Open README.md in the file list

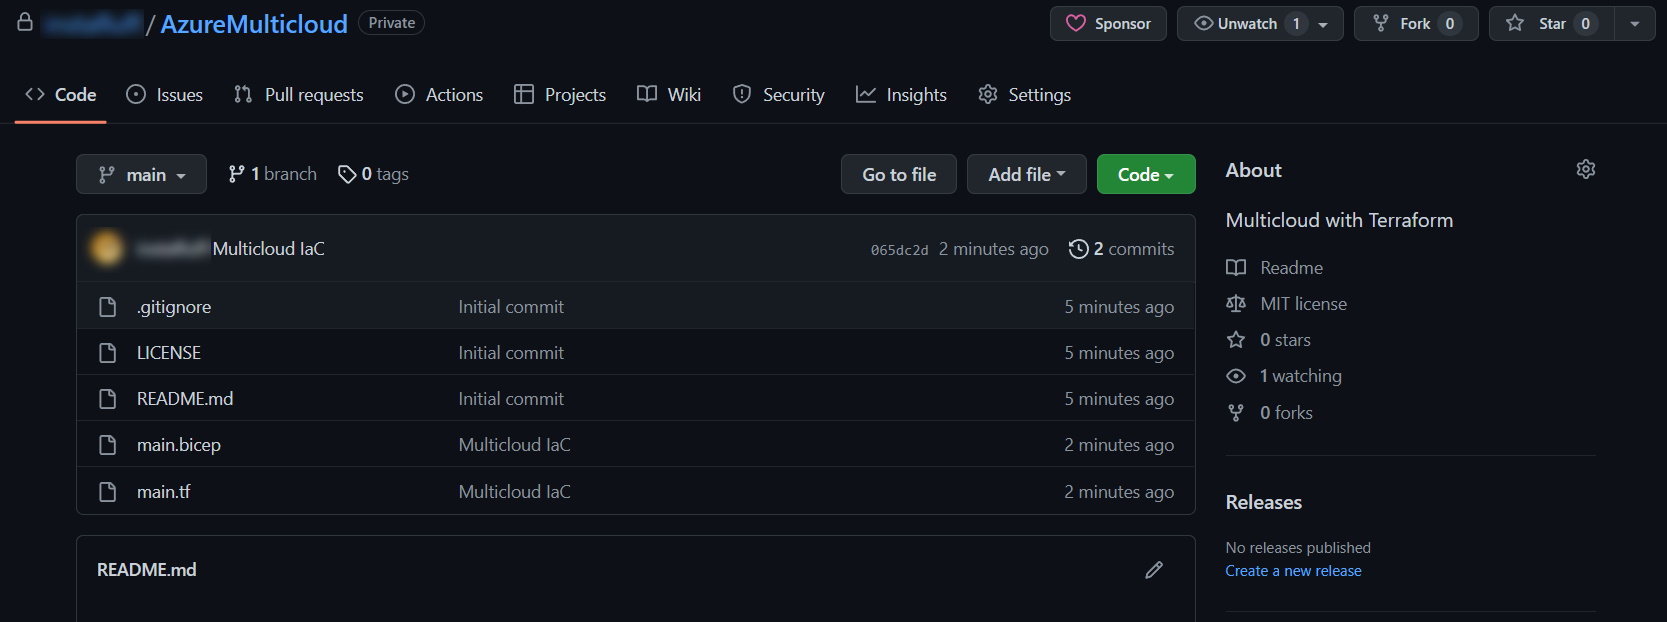[x=185, y=399]
